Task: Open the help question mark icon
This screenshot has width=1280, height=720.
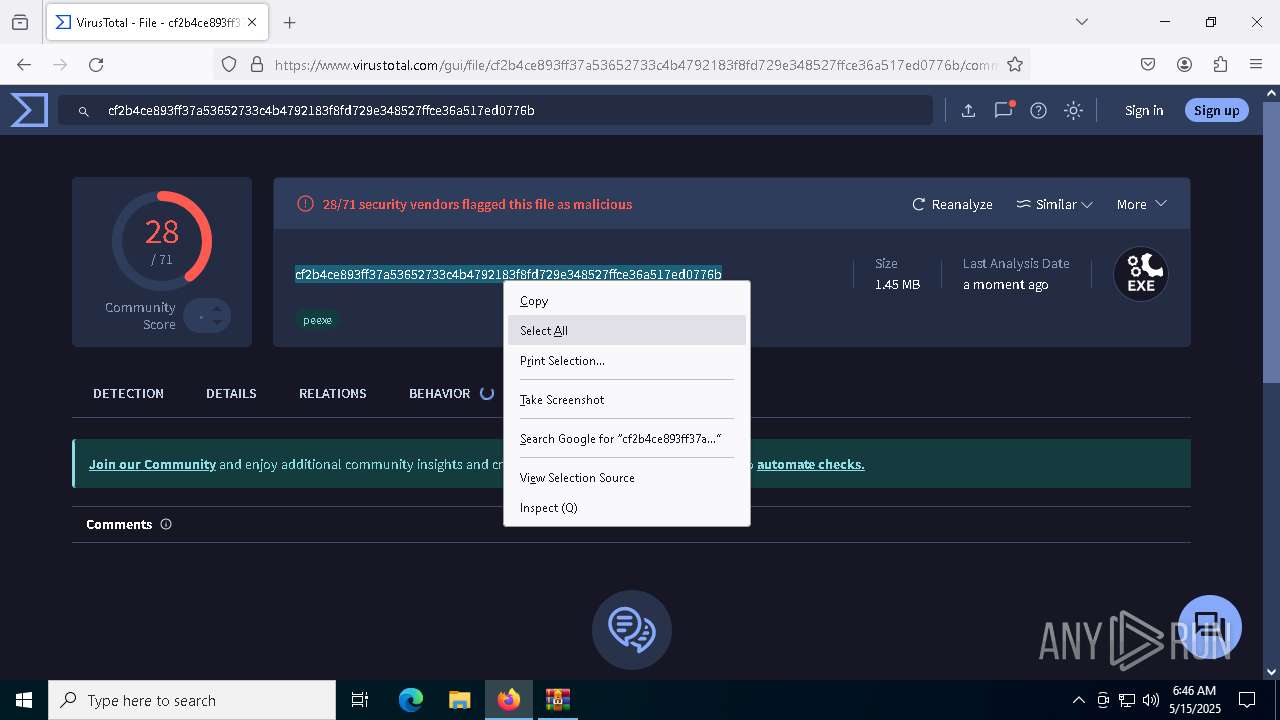Action: tap(1038, 111)
